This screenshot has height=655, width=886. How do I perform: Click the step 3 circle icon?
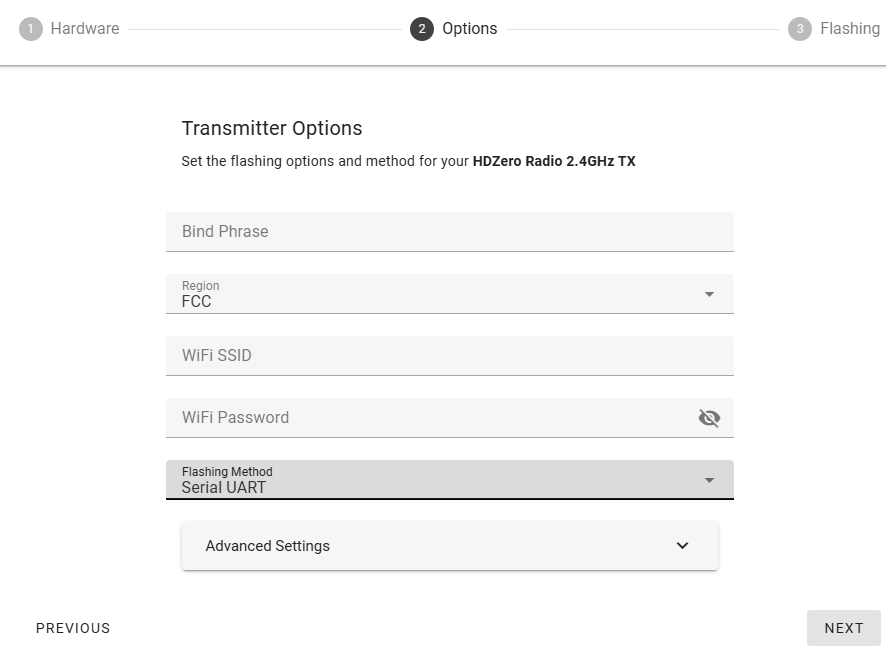(x=800, y=29)
